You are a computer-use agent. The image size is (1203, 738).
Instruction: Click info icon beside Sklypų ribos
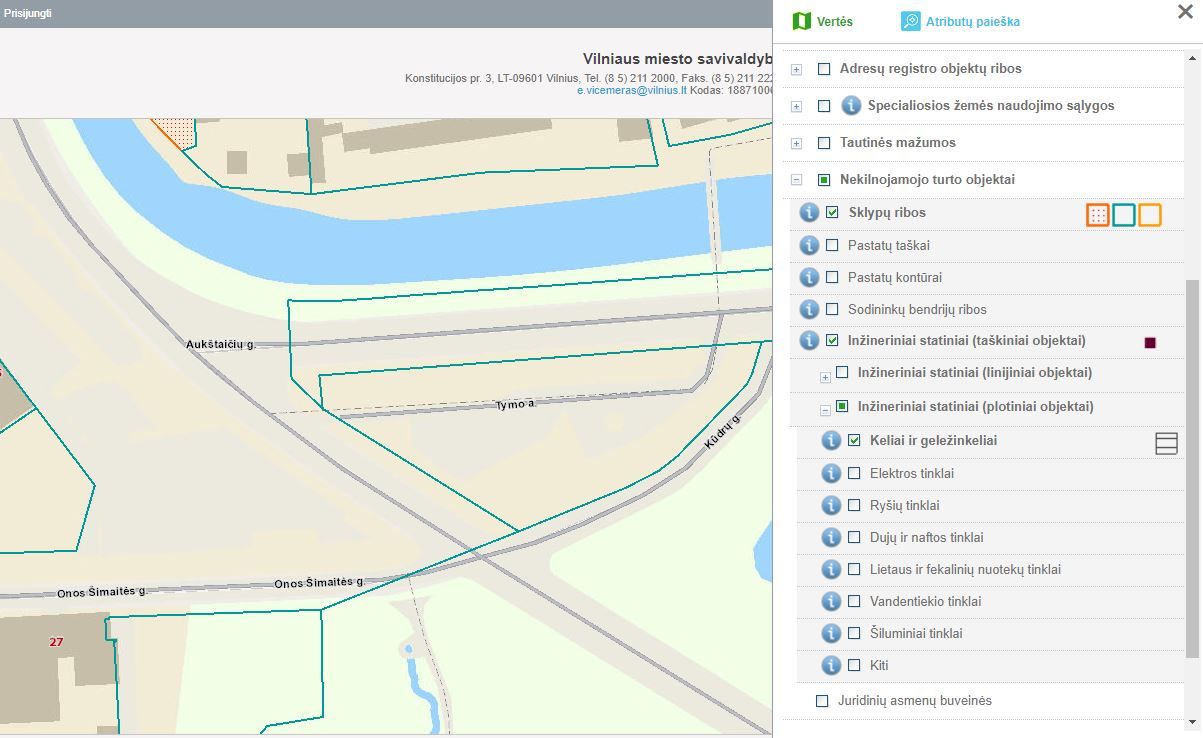pyautogui.click(x=810, y=213)
